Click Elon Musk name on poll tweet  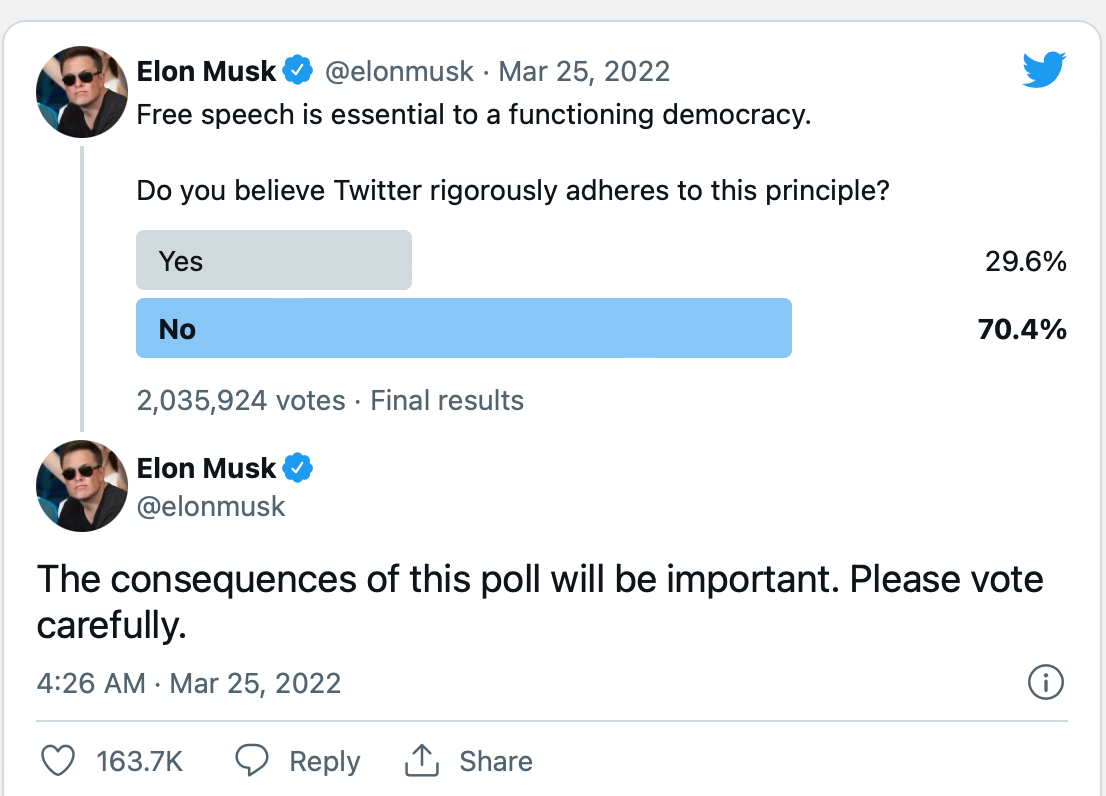coord(206,71)
